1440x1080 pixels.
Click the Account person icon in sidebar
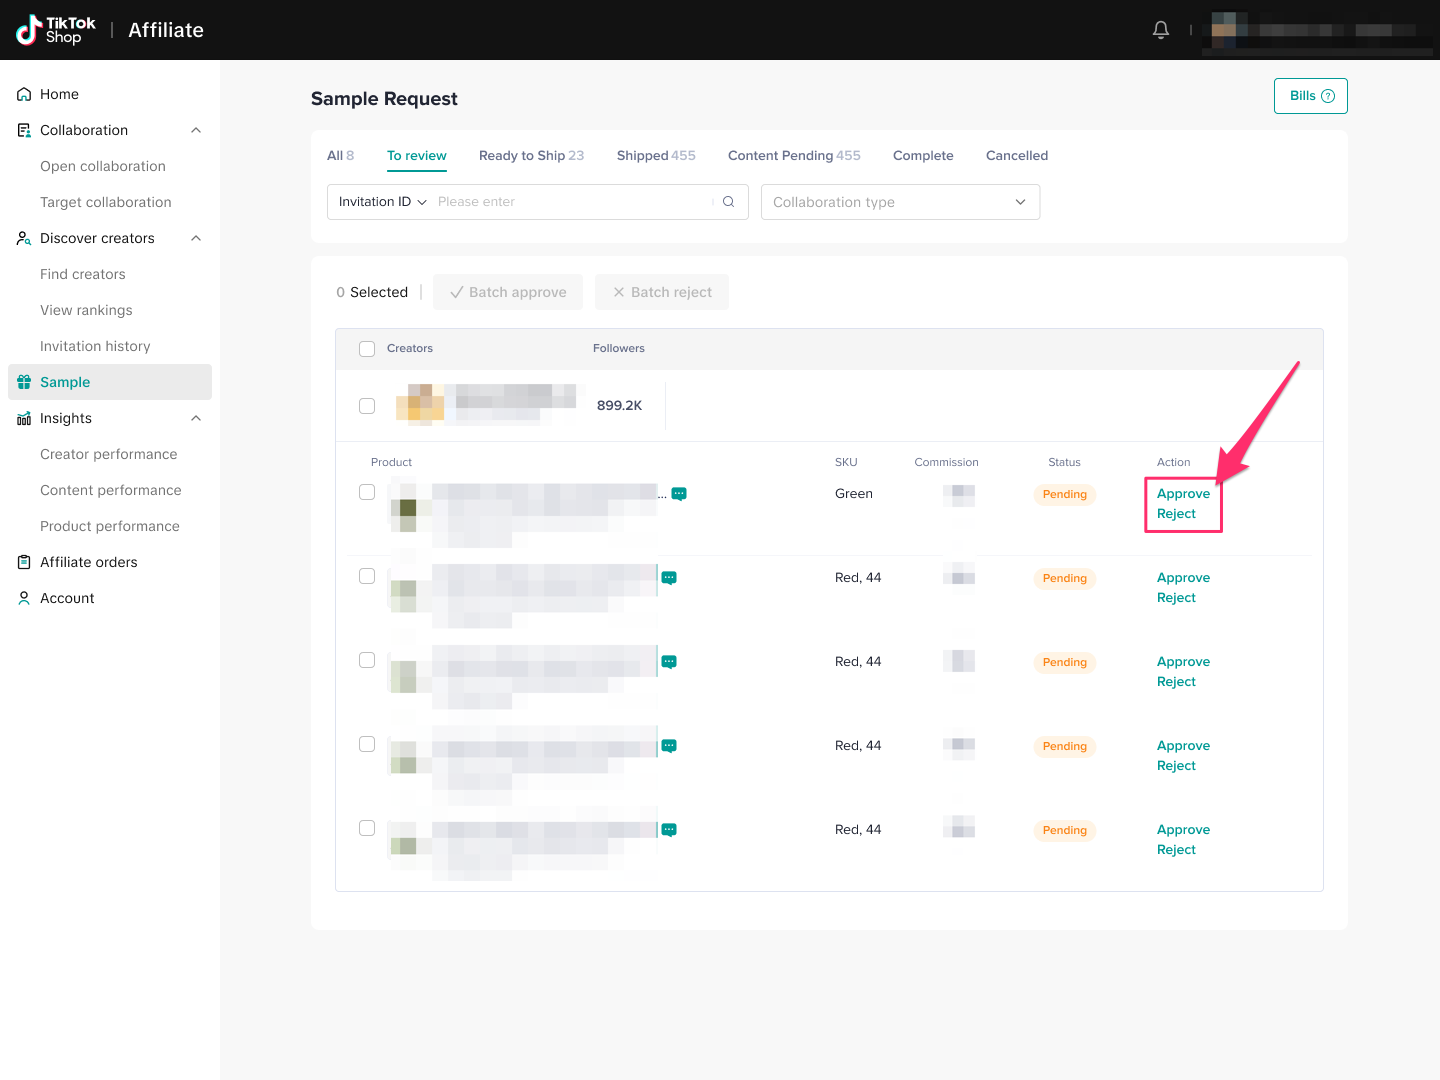click(x=24, y=598)
